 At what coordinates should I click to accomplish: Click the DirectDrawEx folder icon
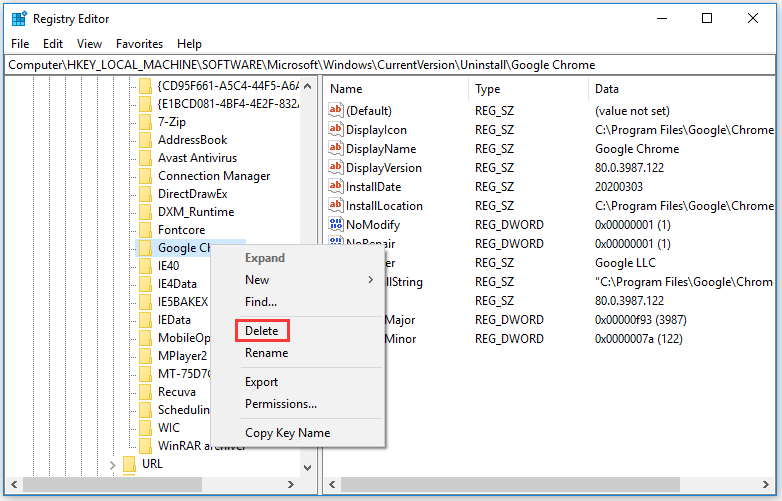(x=145, y=194)
